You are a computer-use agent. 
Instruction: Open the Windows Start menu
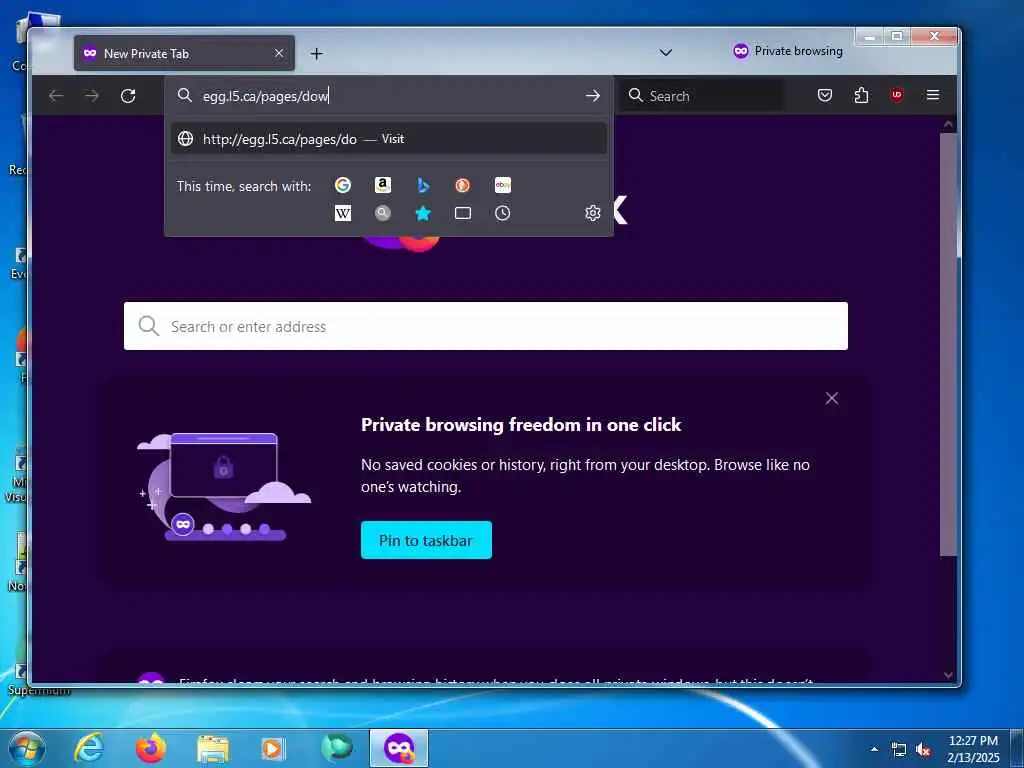pyautogui.click(x=27, y=748)
